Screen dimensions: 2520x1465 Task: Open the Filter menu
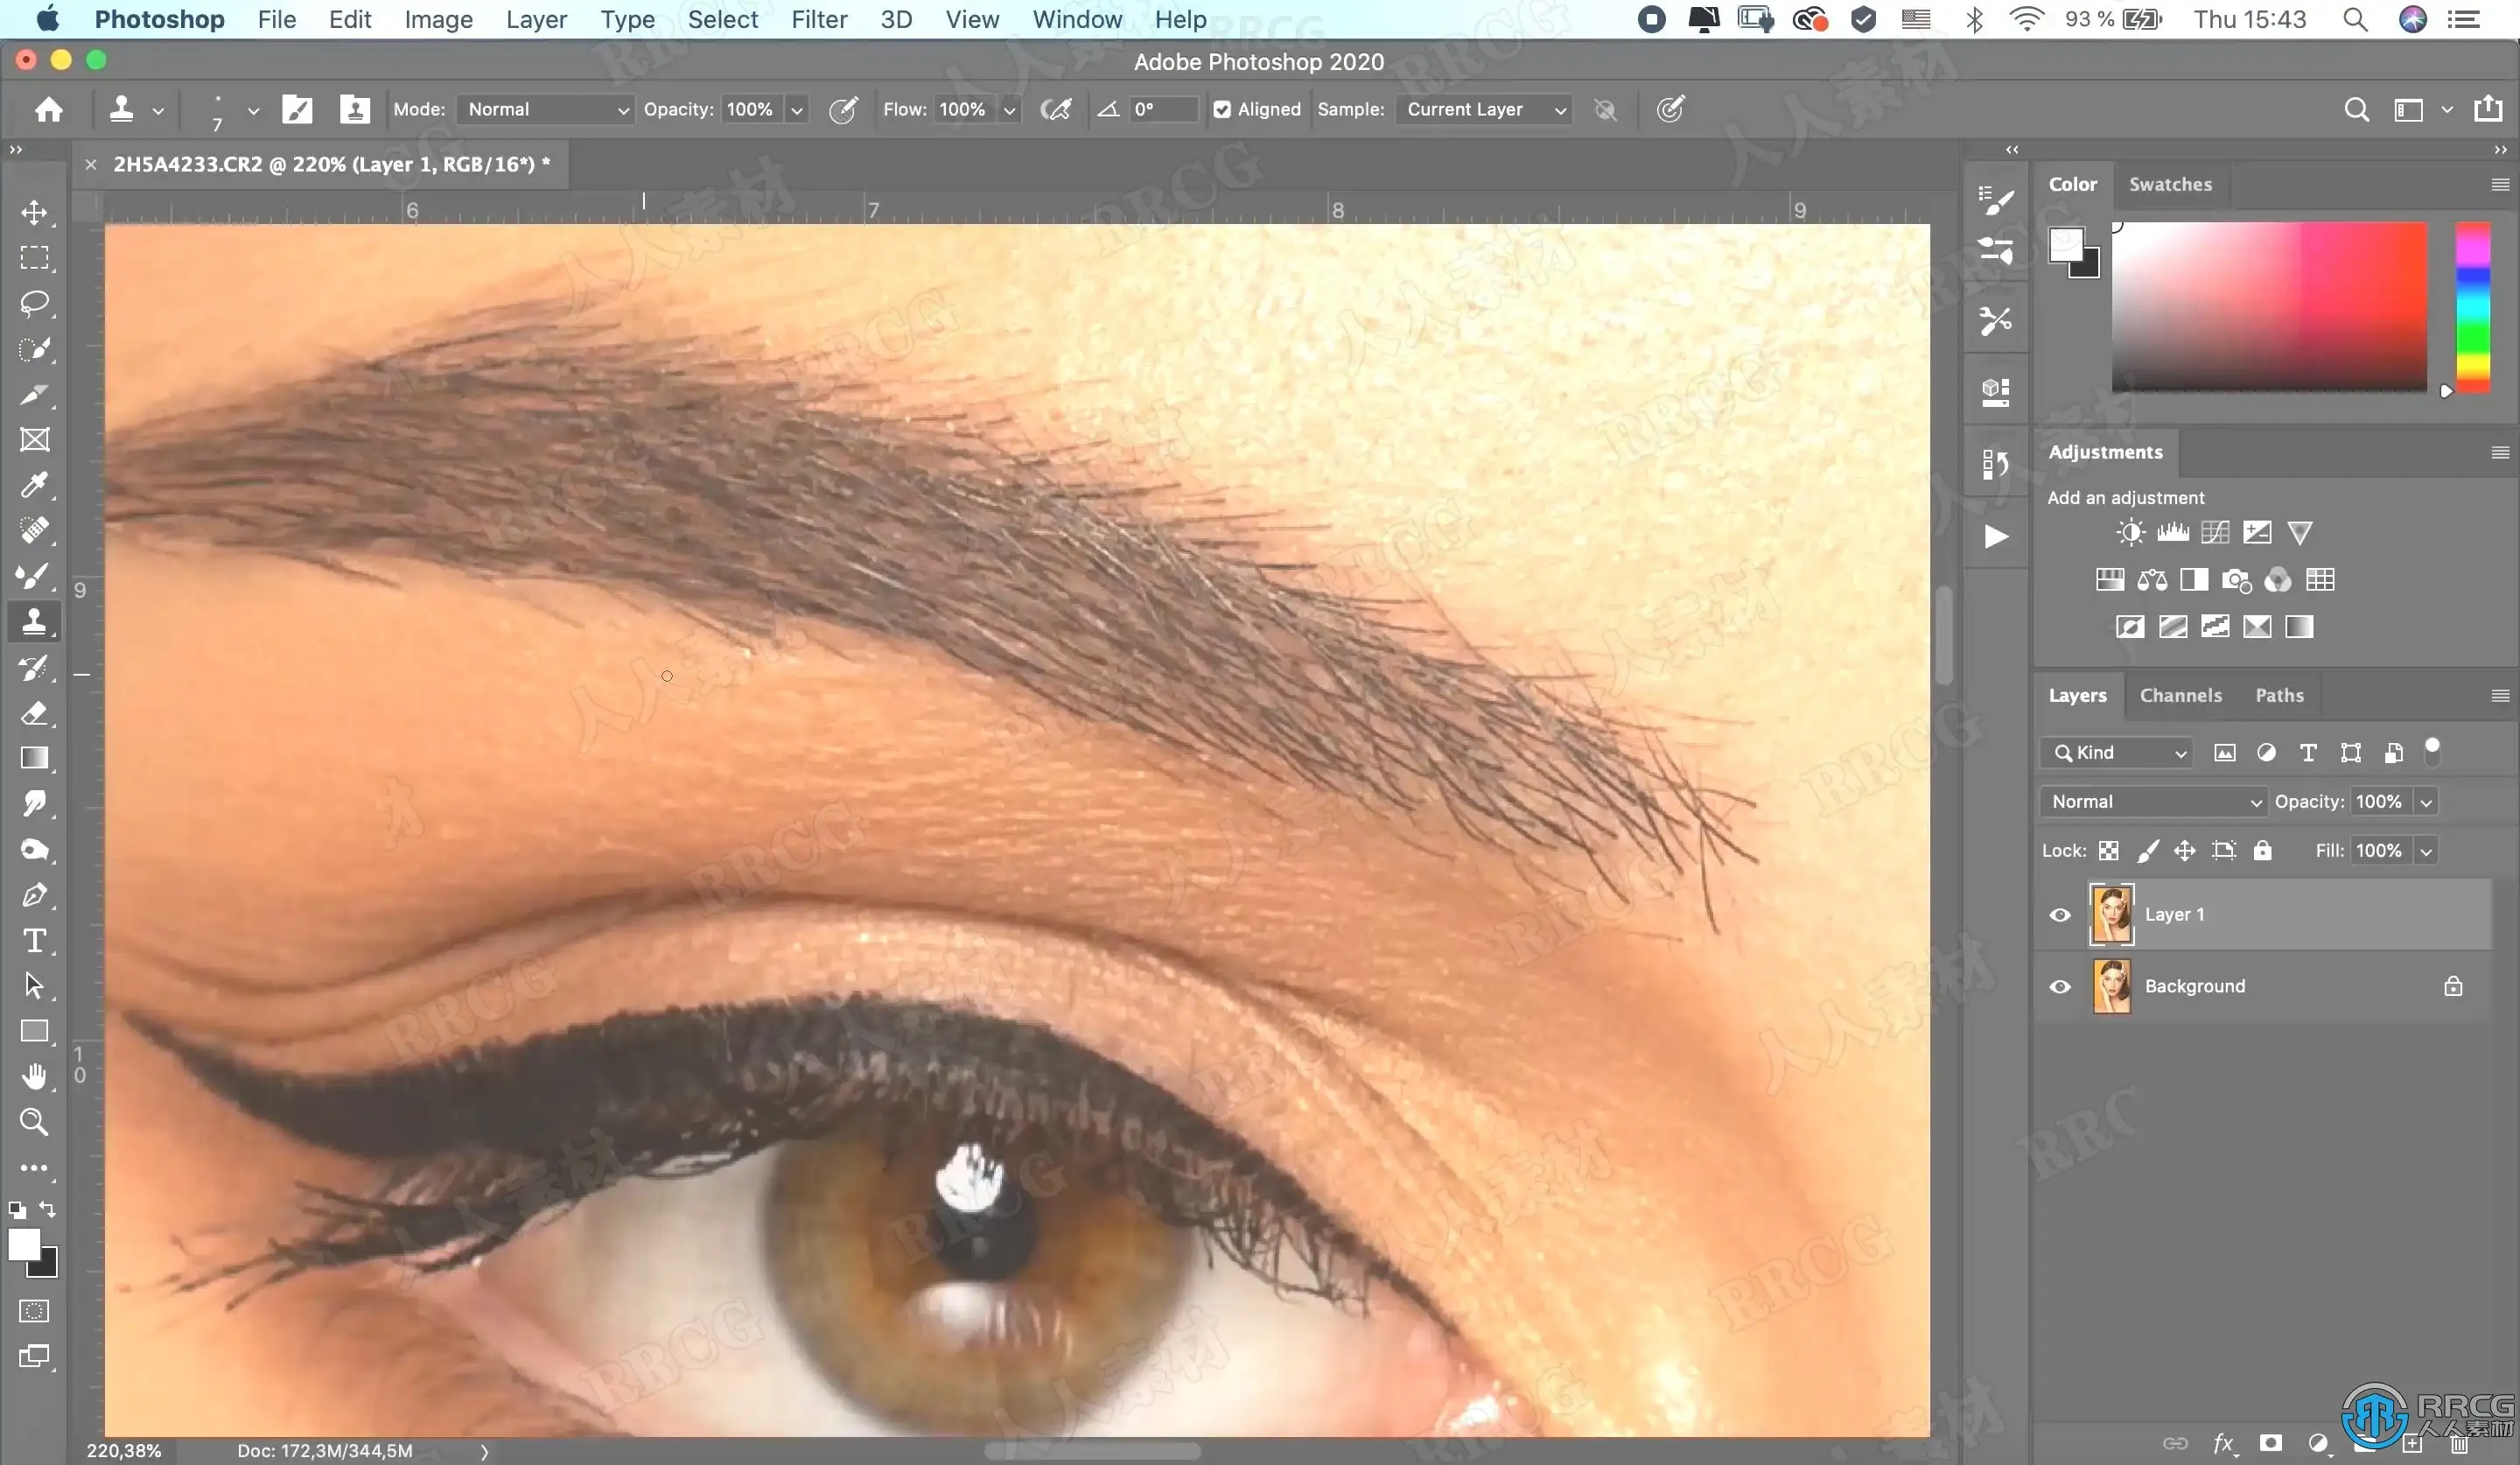coord(818,20)
